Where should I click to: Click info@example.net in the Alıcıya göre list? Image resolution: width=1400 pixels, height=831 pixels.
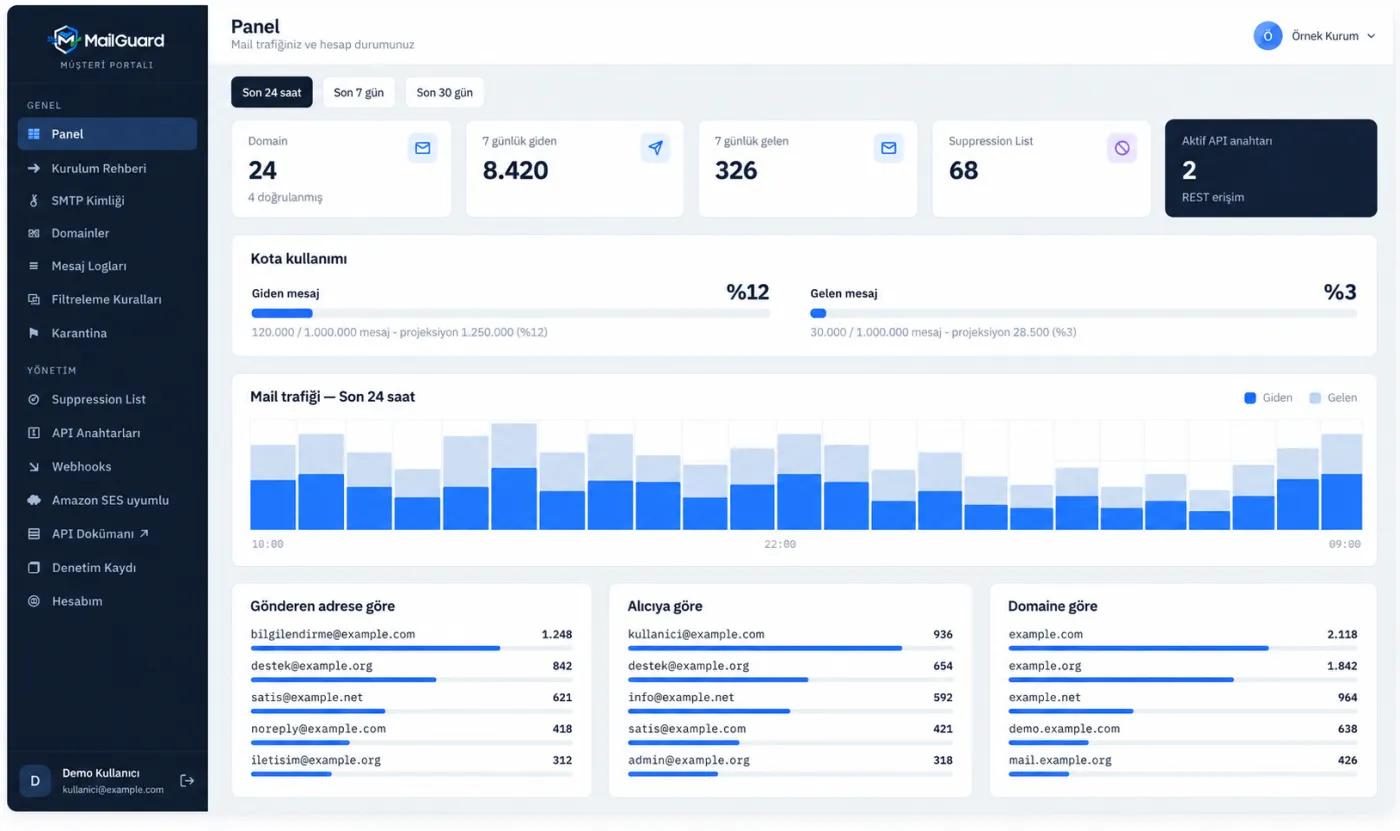pyautogui.click(x=681, y=697)
